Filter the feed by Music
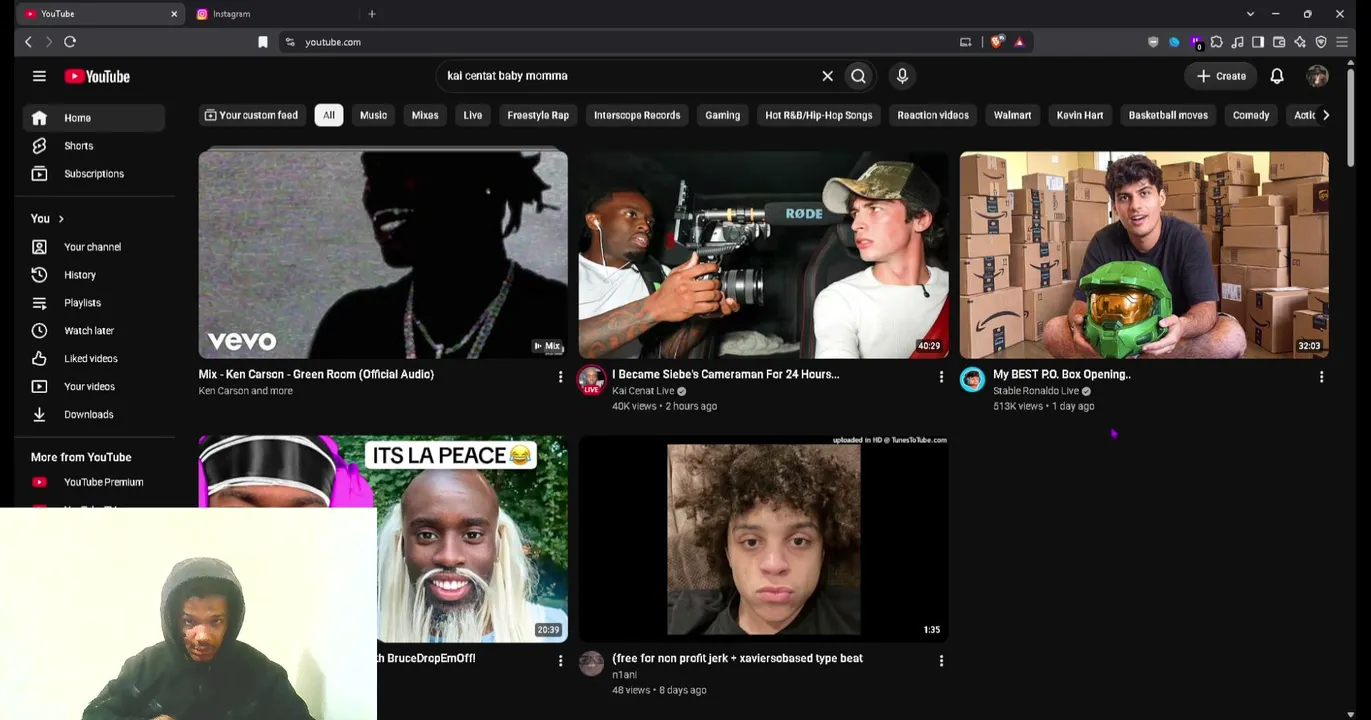Viewport: 1371px width, 720px height. (373, 115)
